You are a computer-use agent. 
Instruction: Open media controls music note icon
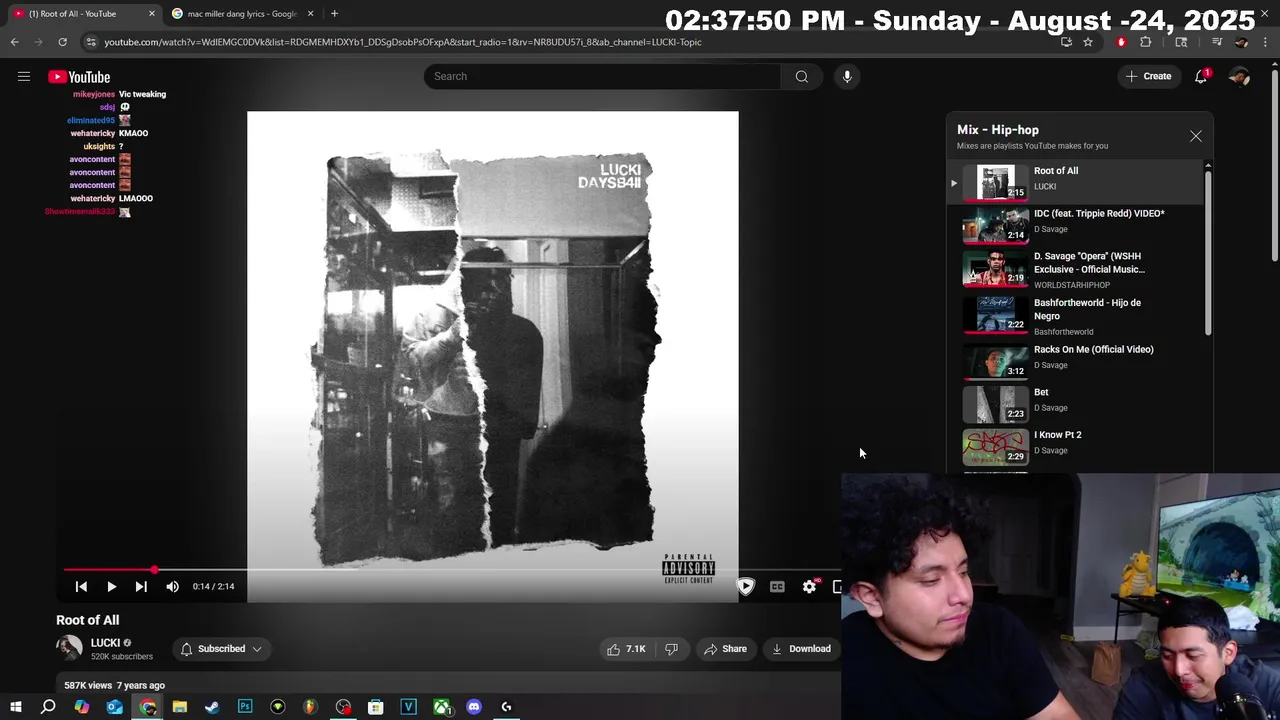coord(1217,42)
